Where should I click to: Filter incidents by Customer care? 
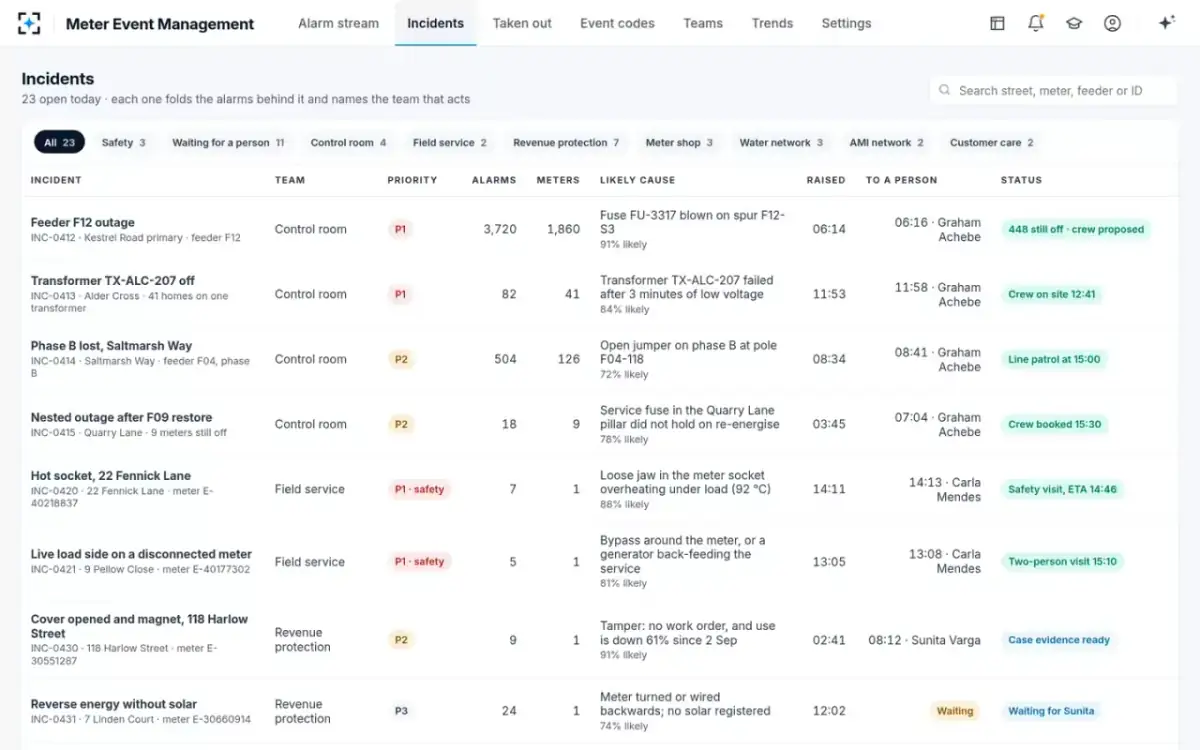991,142
